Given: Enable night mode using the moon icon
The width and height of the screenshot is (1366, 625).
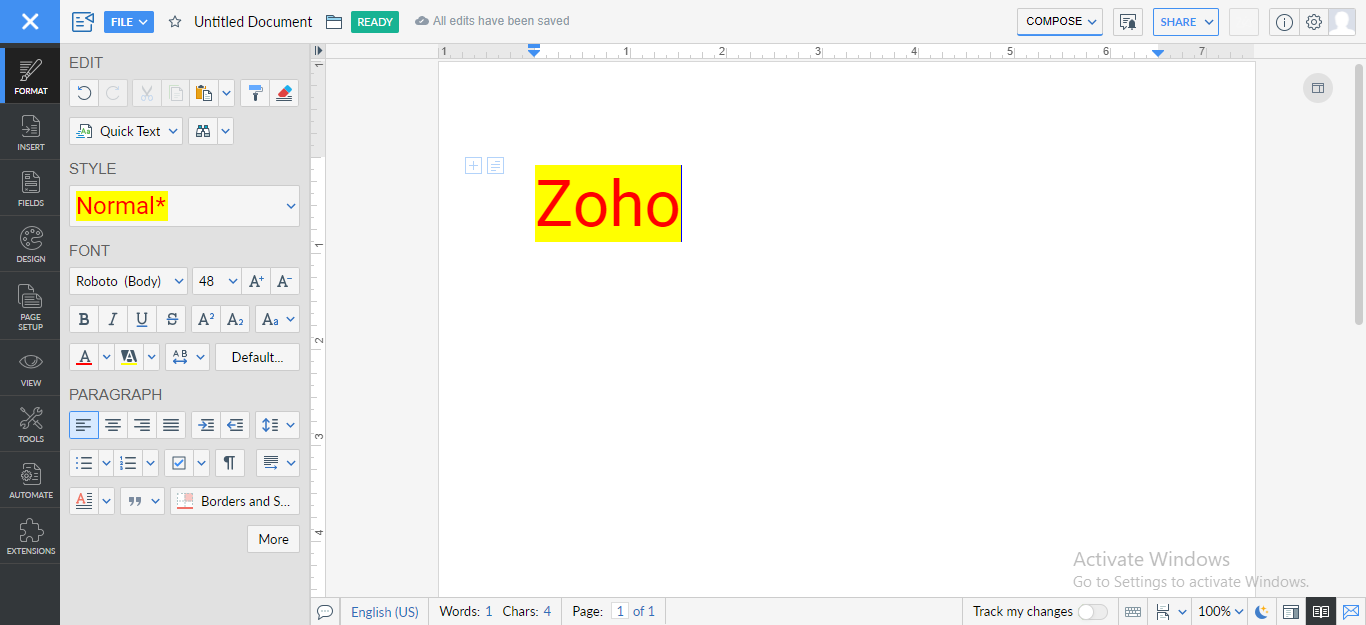Looking at the screenshot, I should coord(1261,611).
